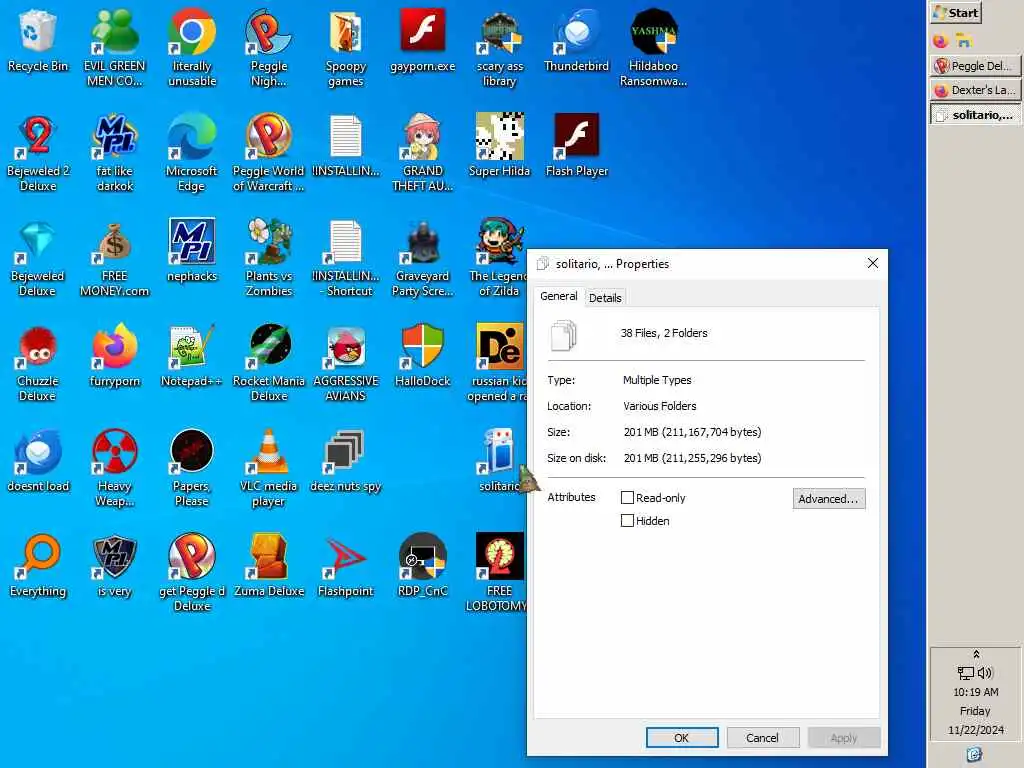Select the Chuzzle Deluxe shortcut
The image size is (1024, 768).
pos(38,363)
